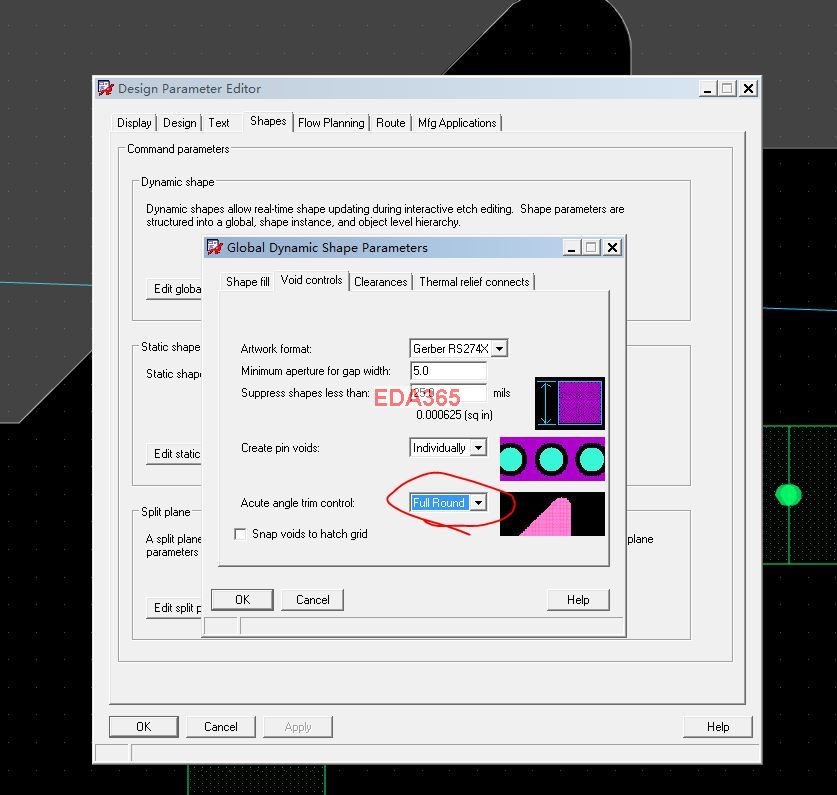Open the Text tab in Design Parameter Editor
This screenshot has height=795, width=837.
[x=219, y=123]
